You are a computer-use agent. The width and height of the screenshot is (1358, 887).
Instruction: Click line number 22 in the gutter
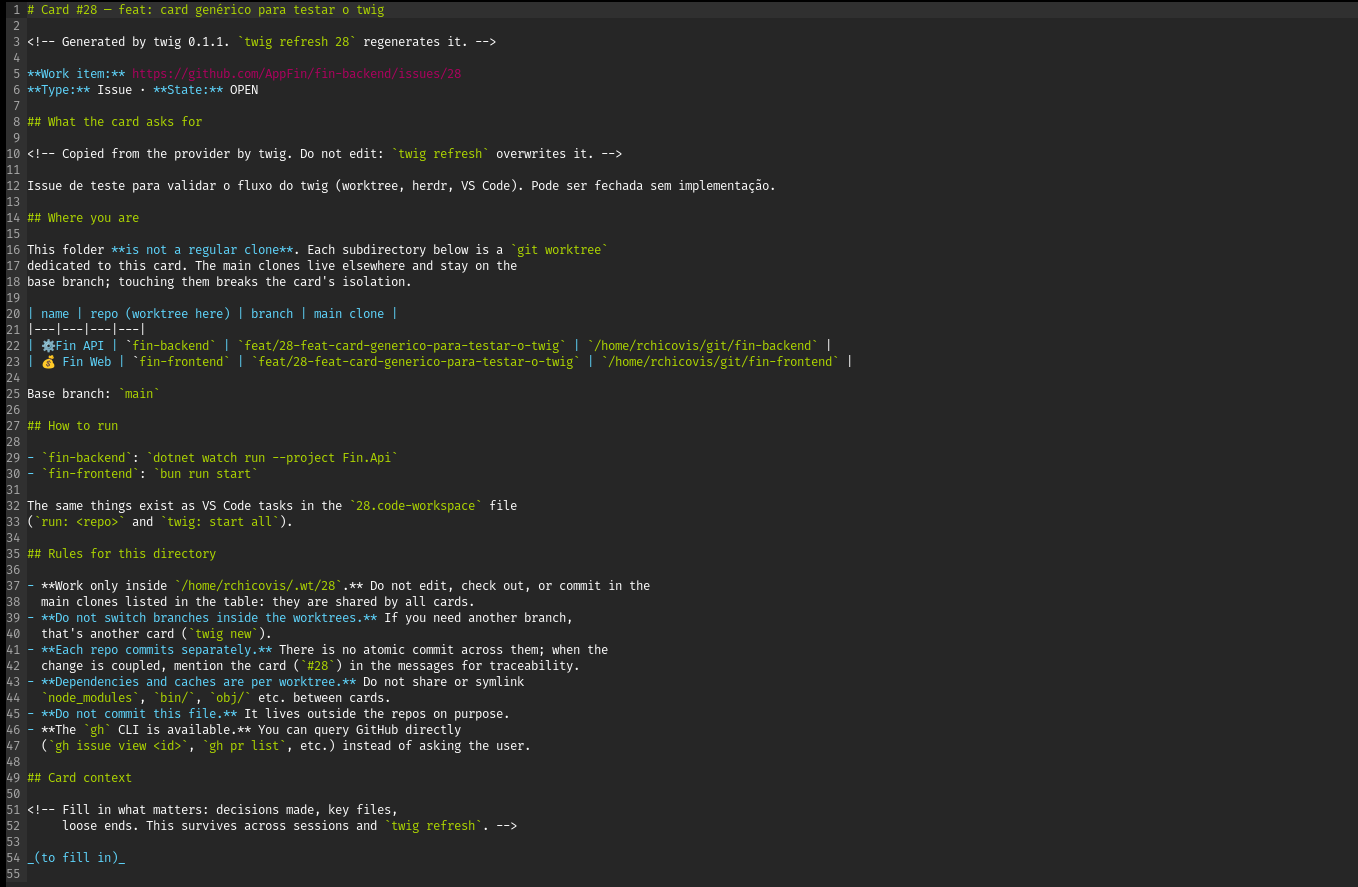[x=13, y=346]
